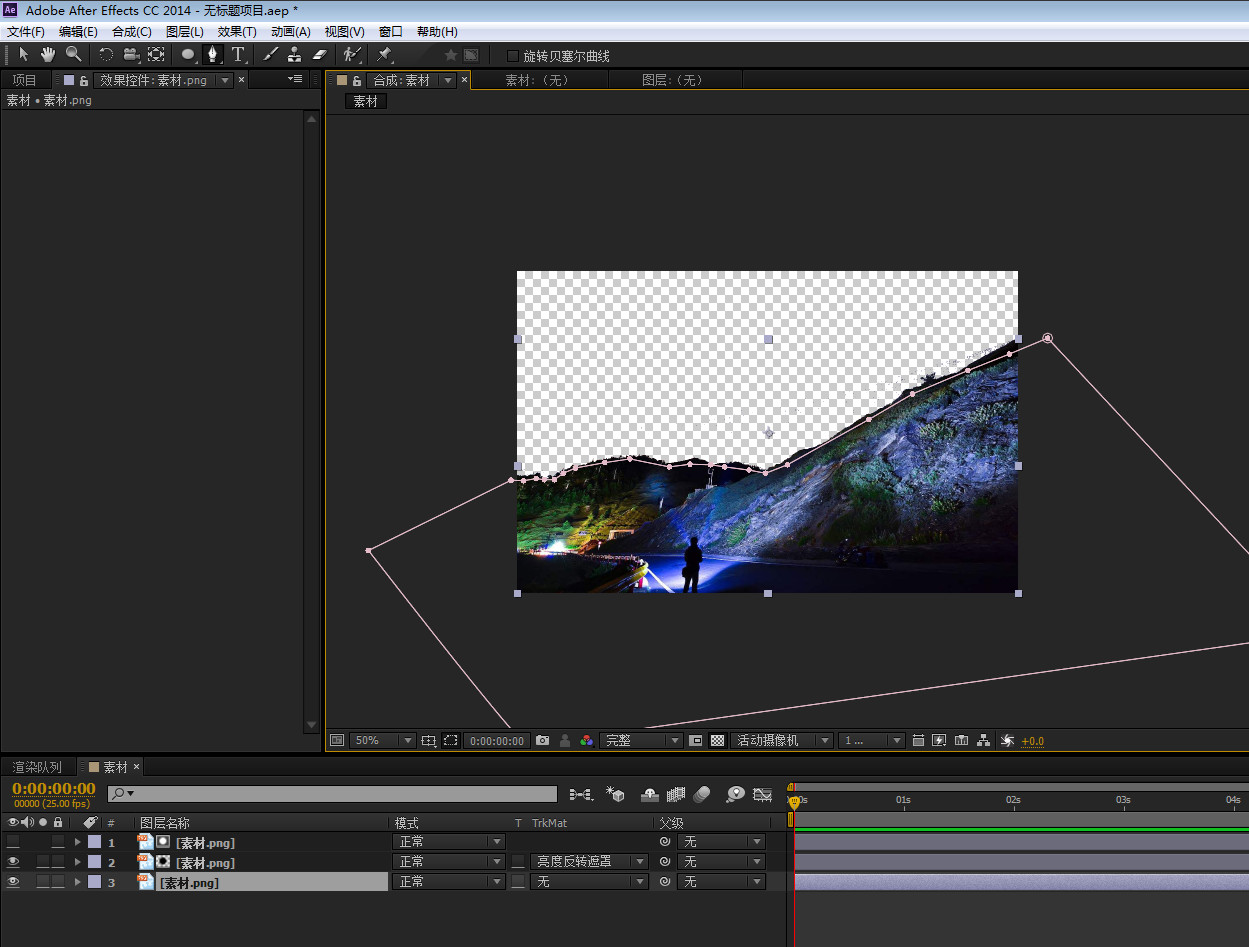Enable the RotoBezier checkbox
The image size is (1249, 947).
513,56
